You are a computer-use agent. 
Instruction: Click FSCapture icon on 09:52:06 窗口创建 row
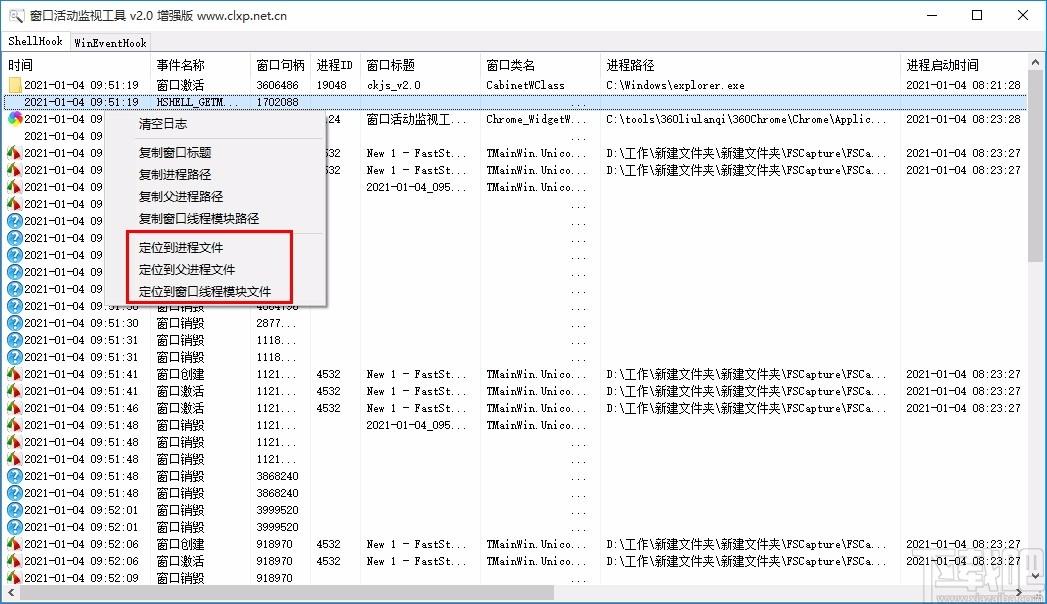(x=15, y=545)
